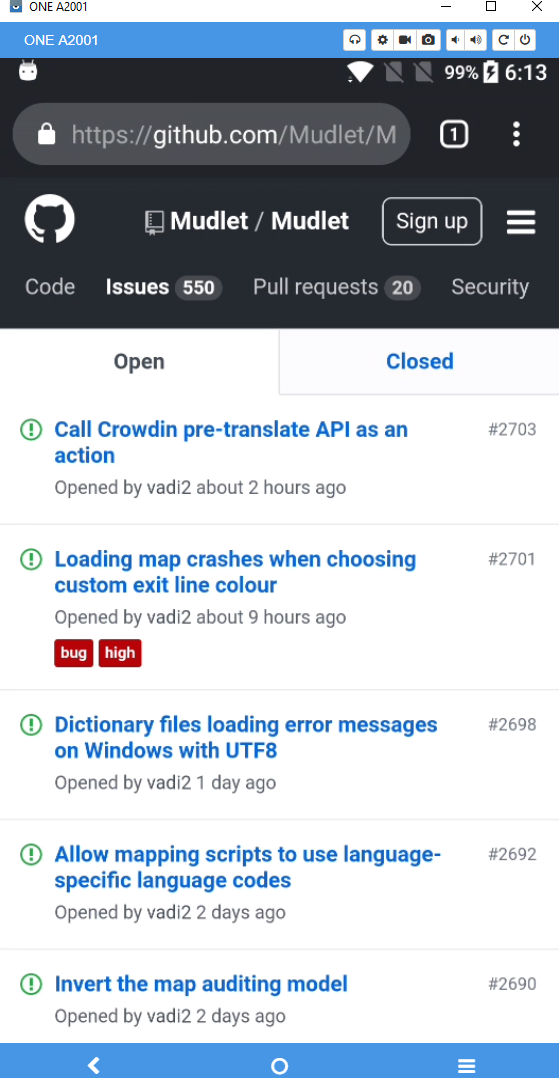Click text Opened by vadi2 about 2 hours ago
The image size is (559, 1078).
(x=200, y=488)
